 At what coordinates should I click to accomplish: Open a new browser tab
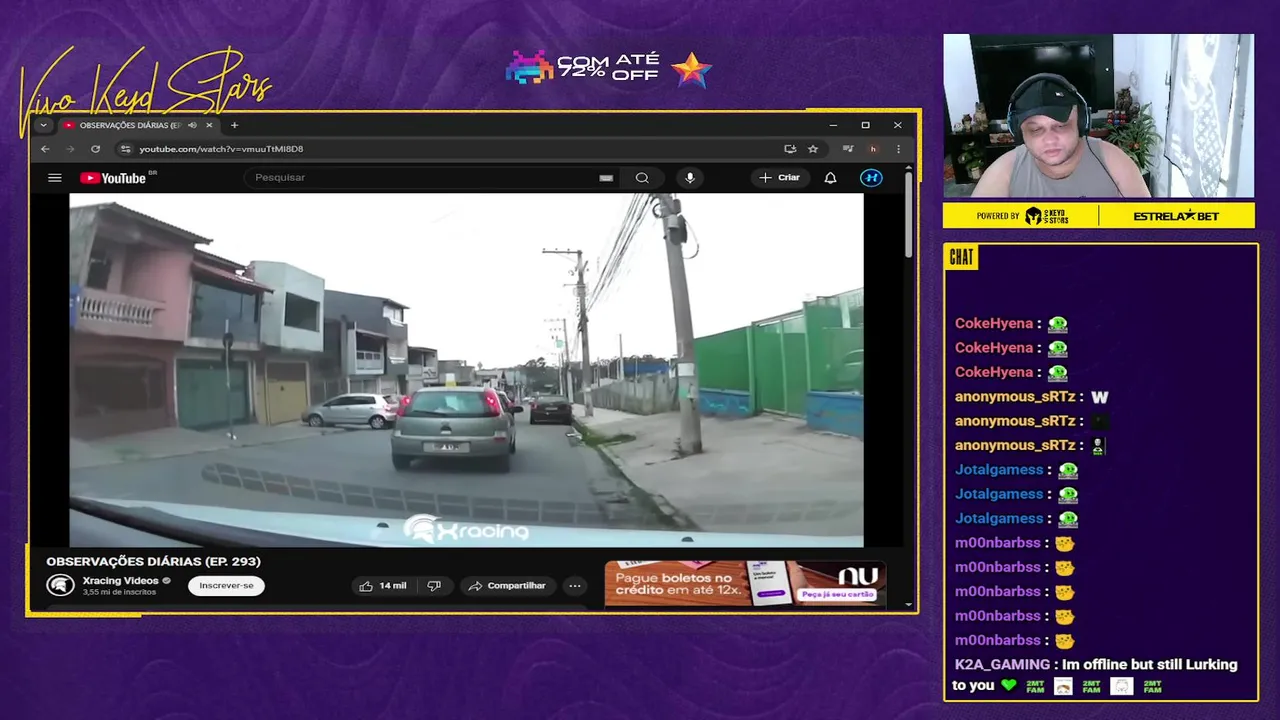234,125
